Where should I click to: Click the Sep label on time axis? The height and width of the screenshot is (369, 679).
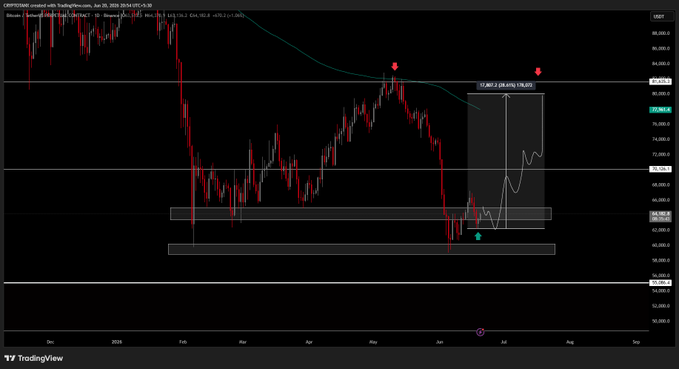[x=636, y=342]
